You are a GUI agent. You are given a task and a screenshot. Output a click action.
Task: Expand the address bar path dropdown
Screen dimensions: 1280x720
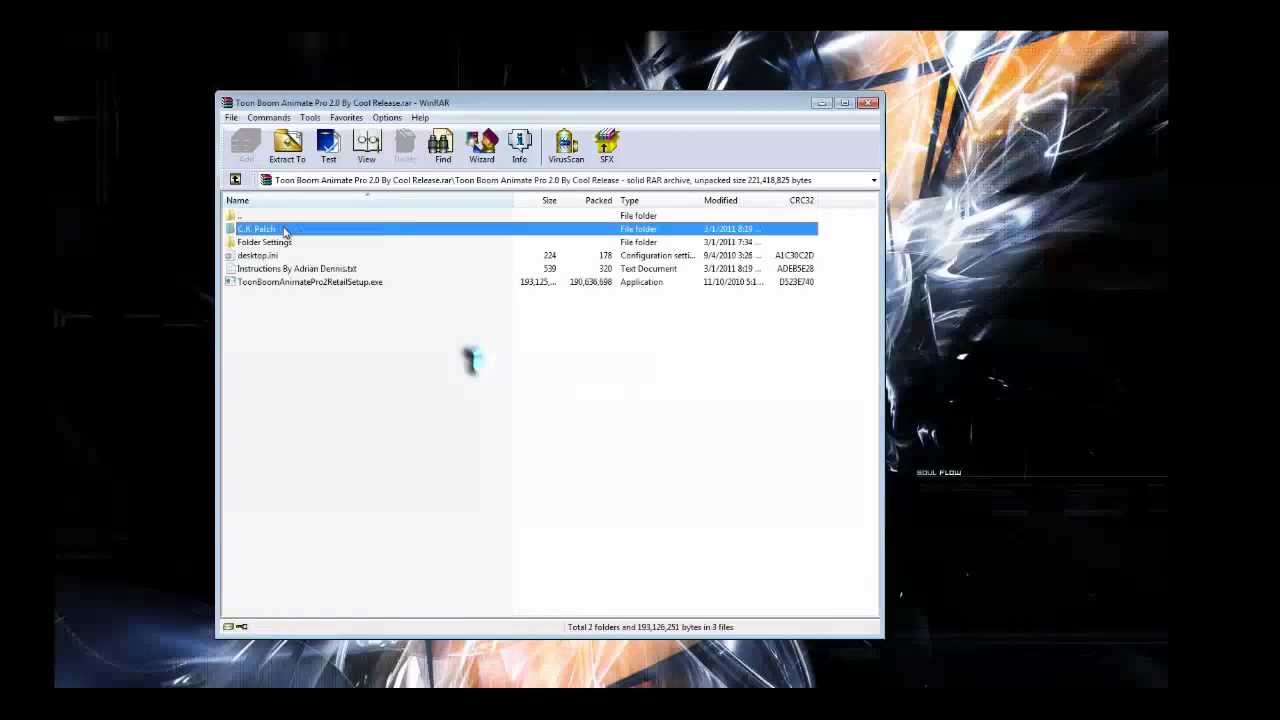coord(874,180)
